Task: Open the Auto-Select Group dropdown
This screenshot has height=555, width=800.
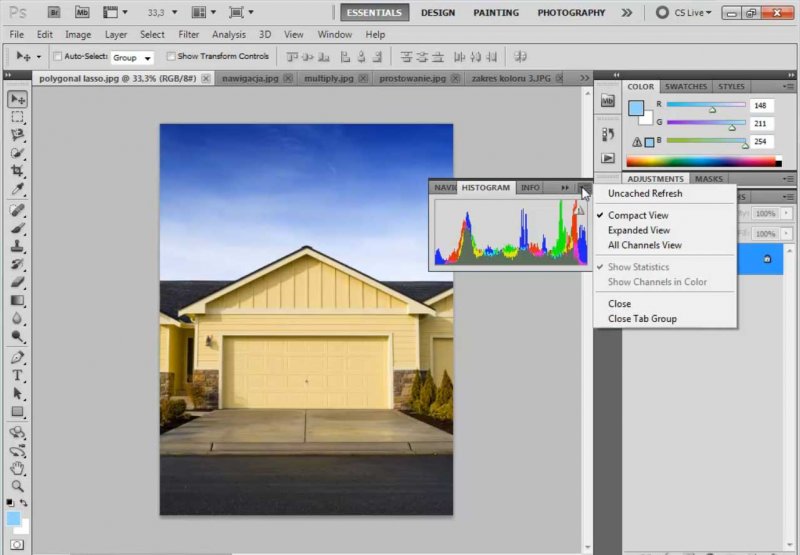Action: tap(132, 58)
